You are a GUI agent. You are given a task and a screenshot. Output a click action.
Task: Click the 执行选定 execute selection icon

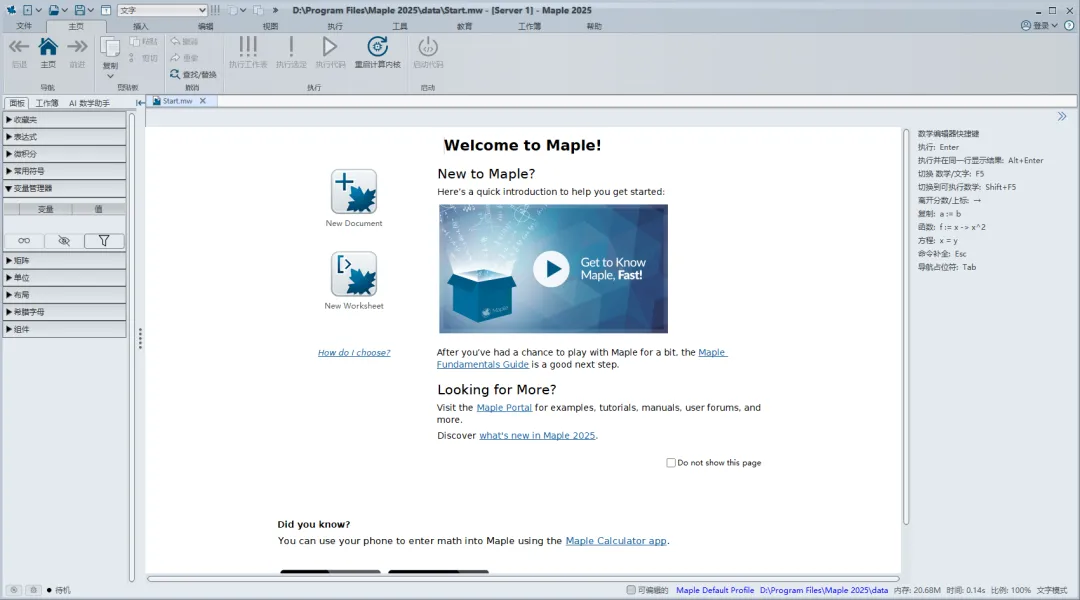tap(291, 47)
